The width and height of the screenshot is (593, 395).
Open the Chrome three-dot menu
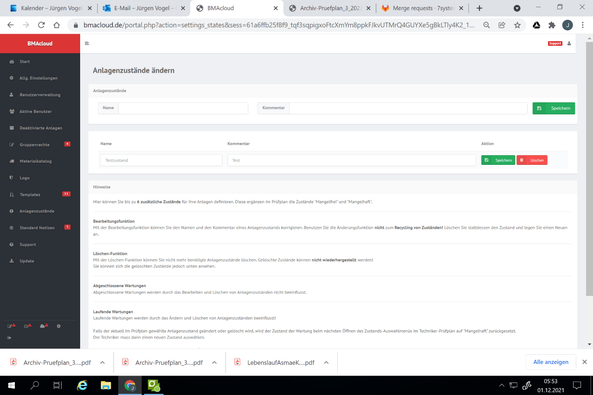click(x=582, y=25)
